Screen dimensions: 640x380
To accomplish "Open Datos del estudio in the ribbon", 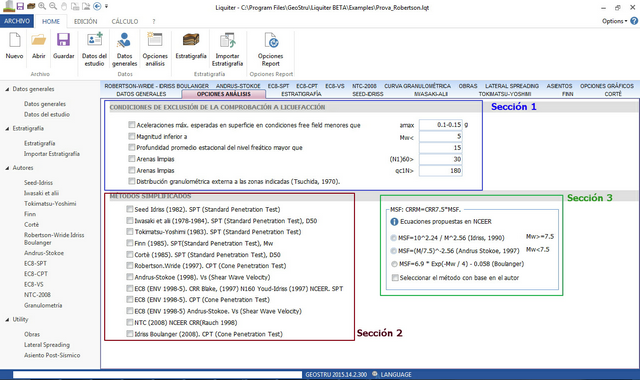I will tap(94, 49).
